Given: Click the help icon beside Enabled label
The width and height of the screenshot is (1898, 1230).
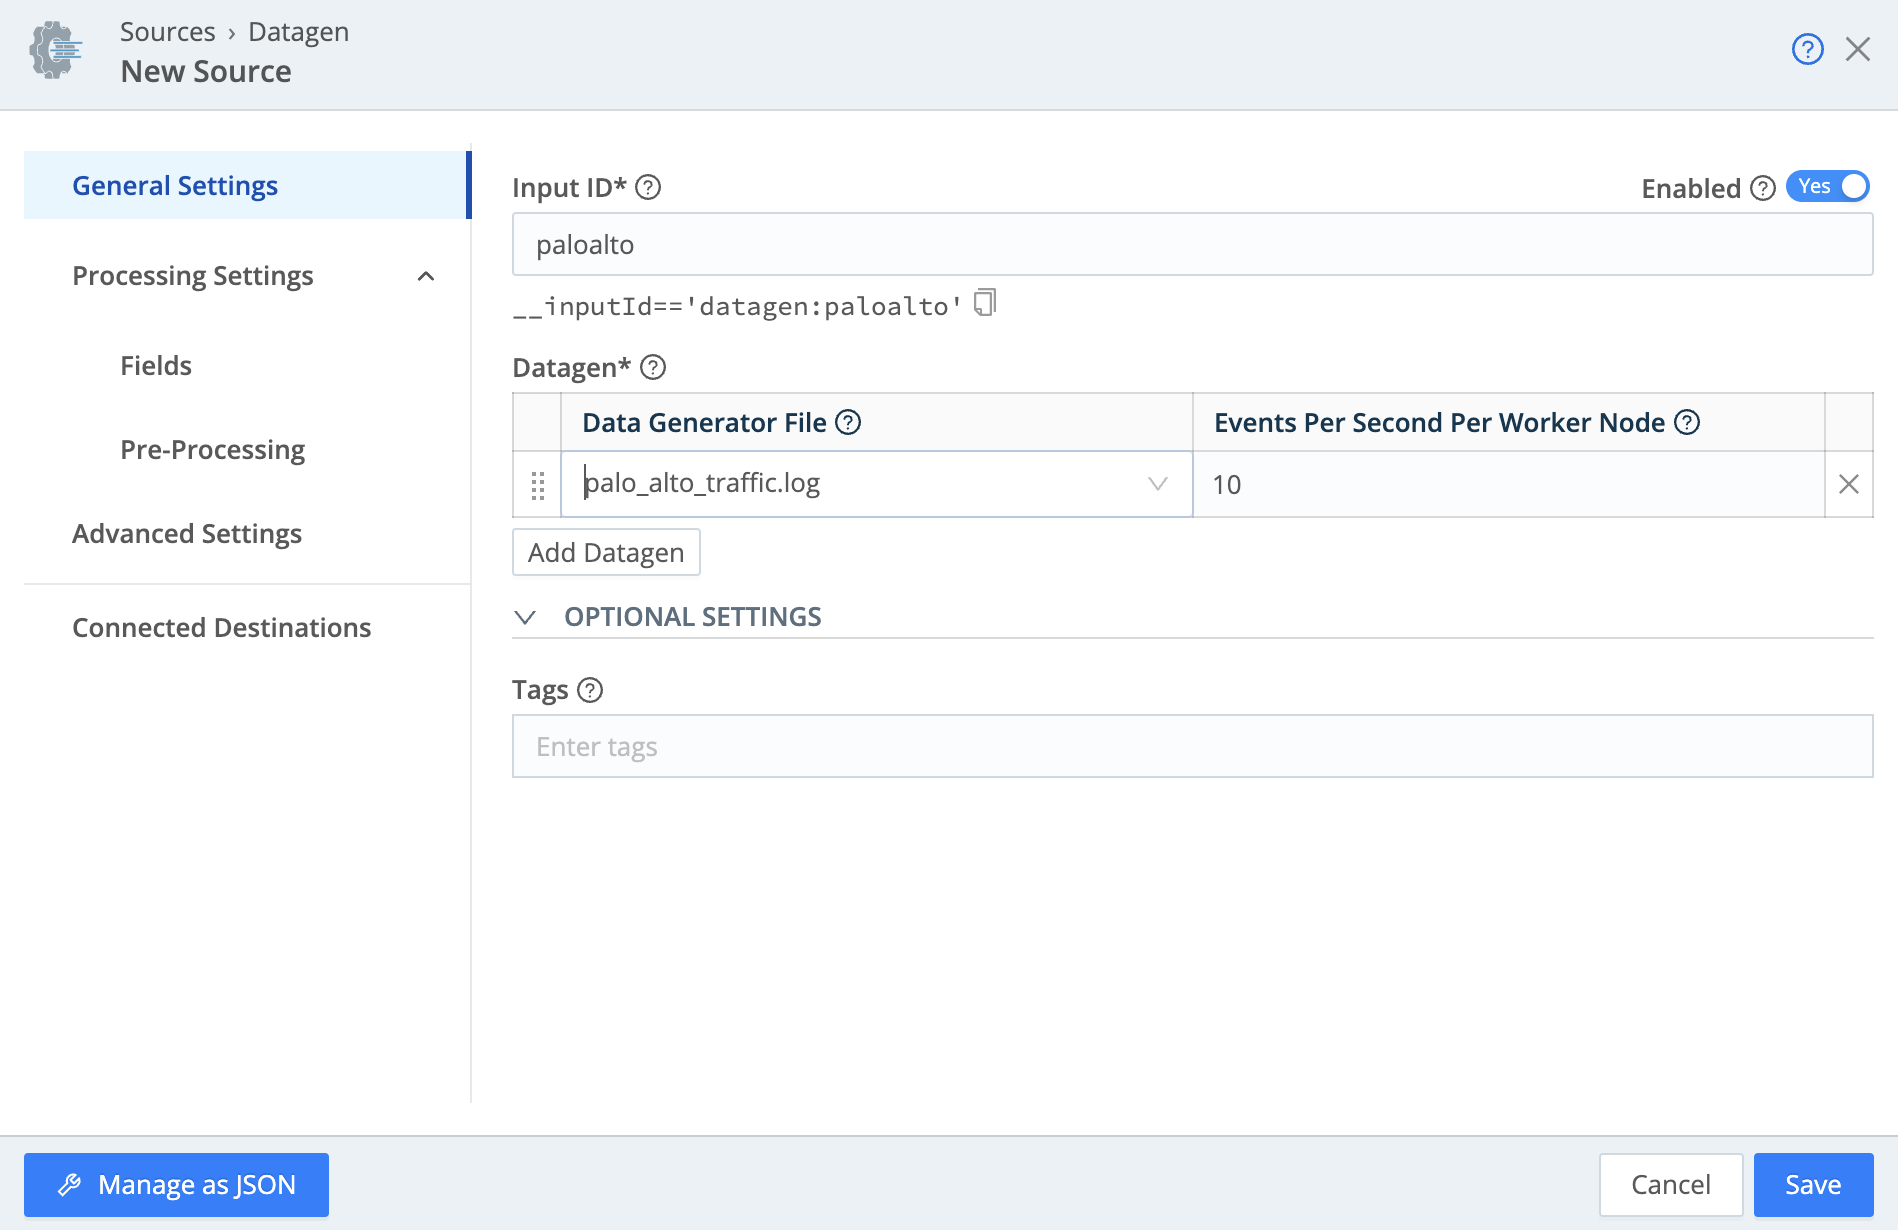Looking at the screenshot, I should (1763, 188).
